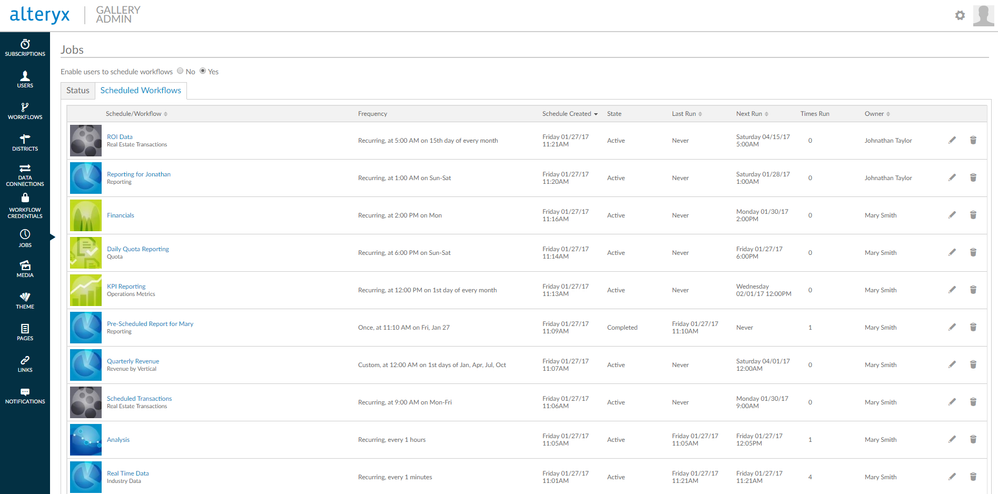Image resolution: width=998 pixels, height=494 pixels.
Task: Open Notifications in the sidebar
Action: point(25,396)
